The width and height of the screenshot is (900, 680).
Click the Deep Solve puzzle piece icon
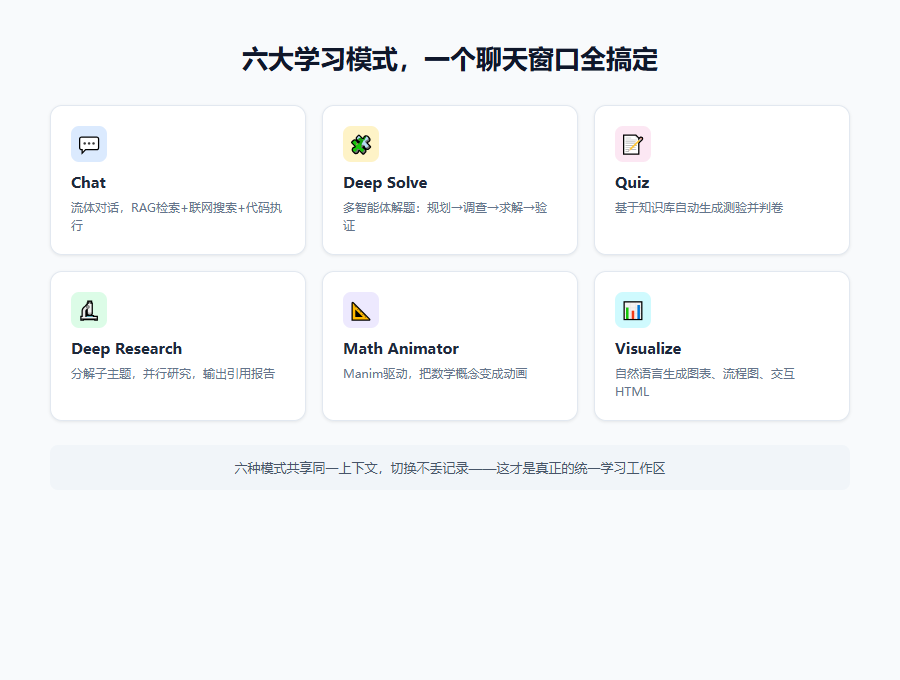361,144
